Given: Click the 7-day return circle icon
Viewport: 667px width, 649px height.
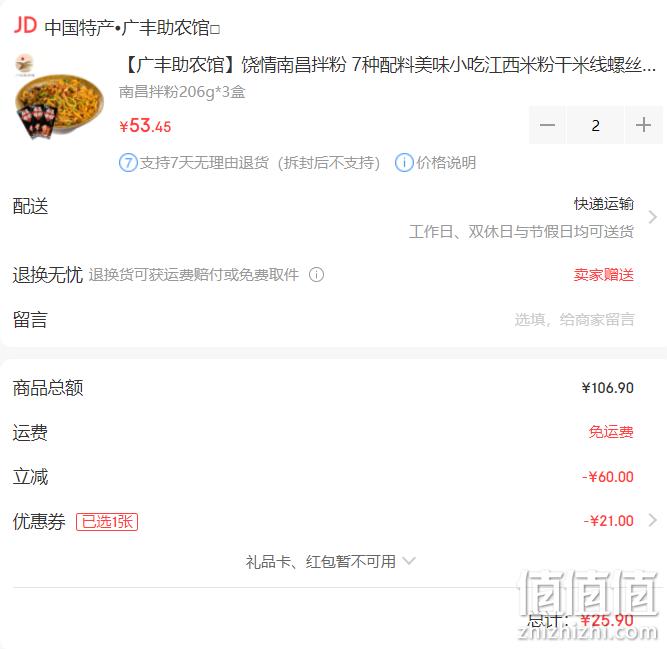Looking at the screenshot, I should (128, 163).
